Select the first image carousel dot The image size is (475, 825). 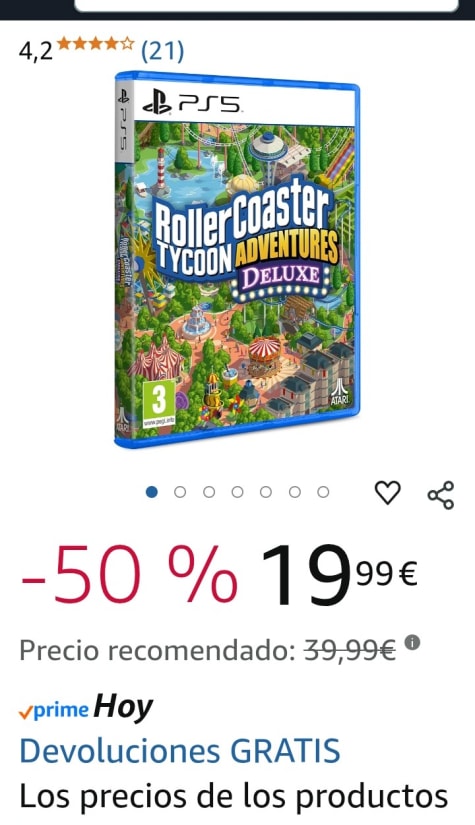click(x=151, y=492)
